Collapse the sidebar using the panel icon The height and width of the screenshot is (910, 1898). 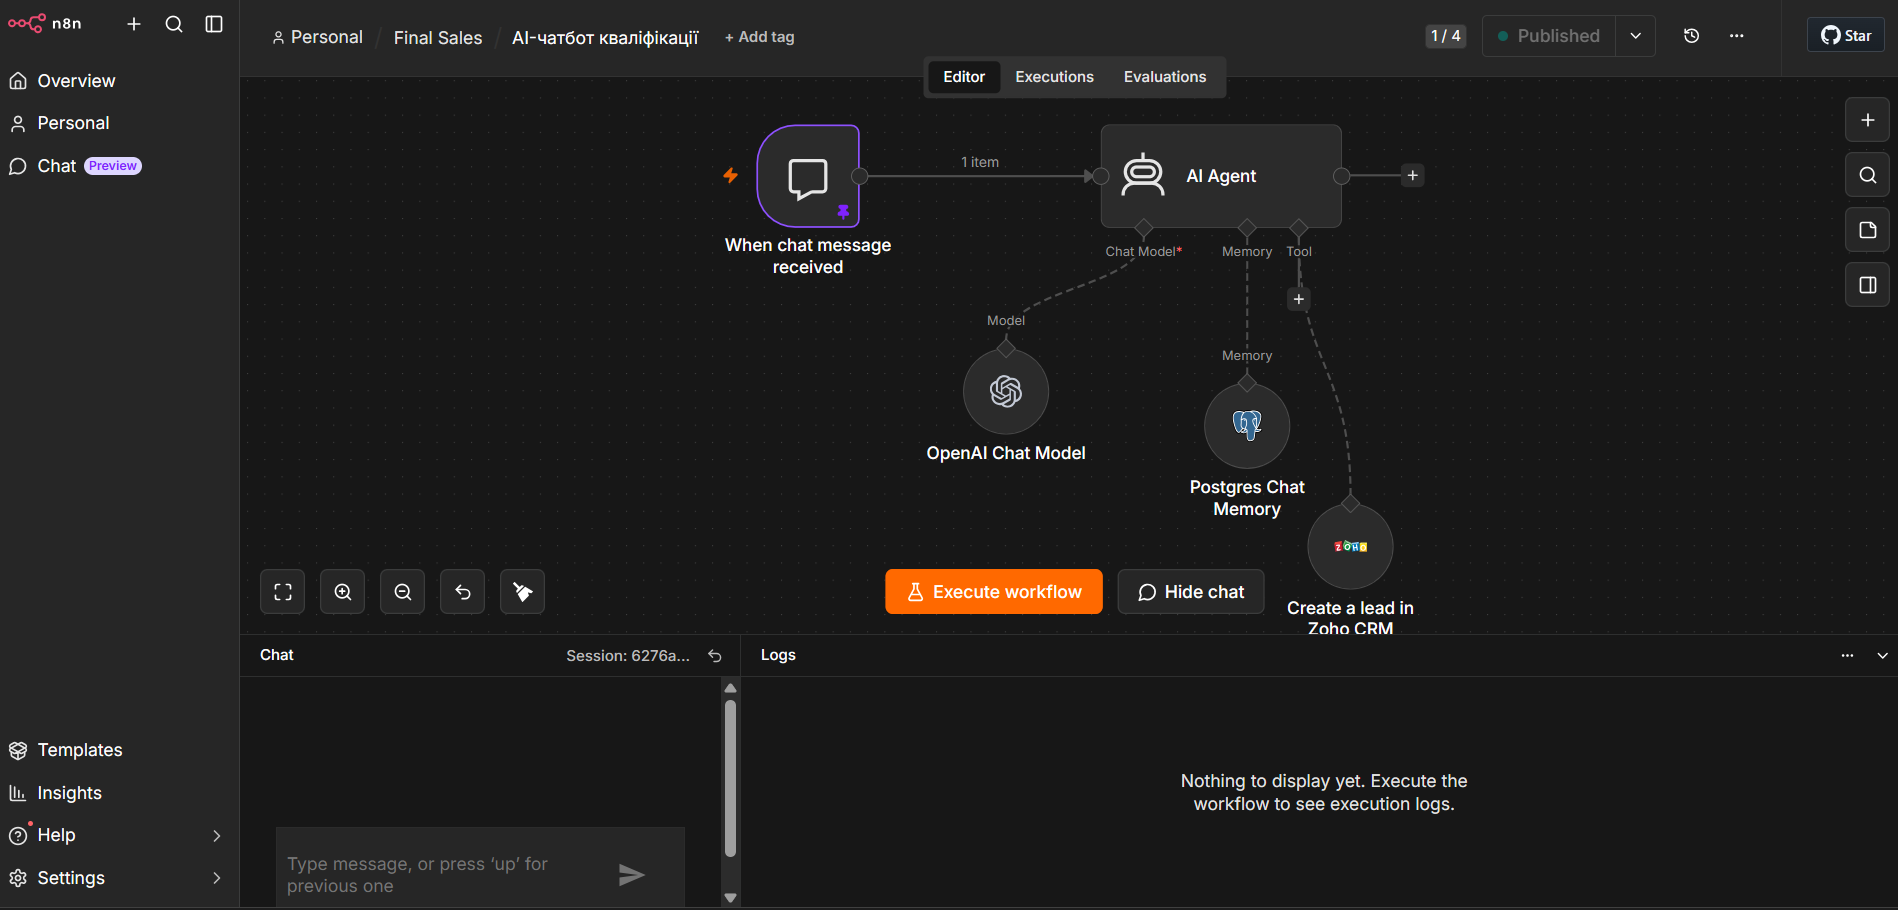coord(214,24)
